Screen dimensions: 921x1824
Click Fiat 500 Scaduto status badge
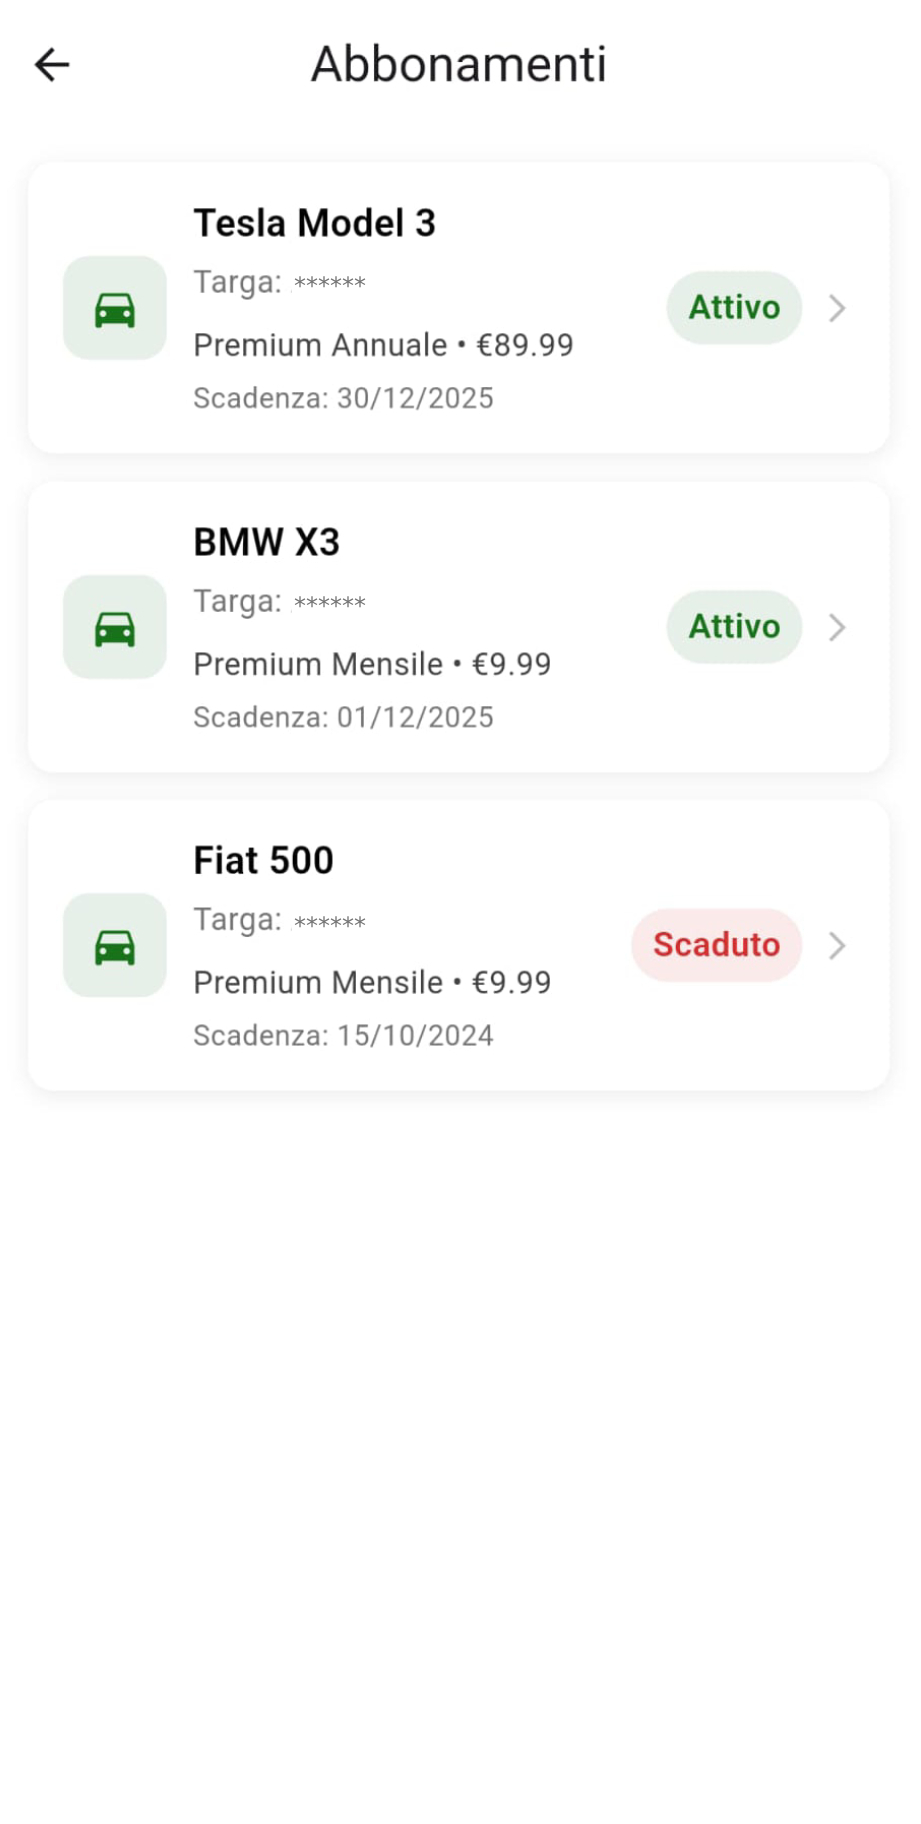(x=716, y=945)
